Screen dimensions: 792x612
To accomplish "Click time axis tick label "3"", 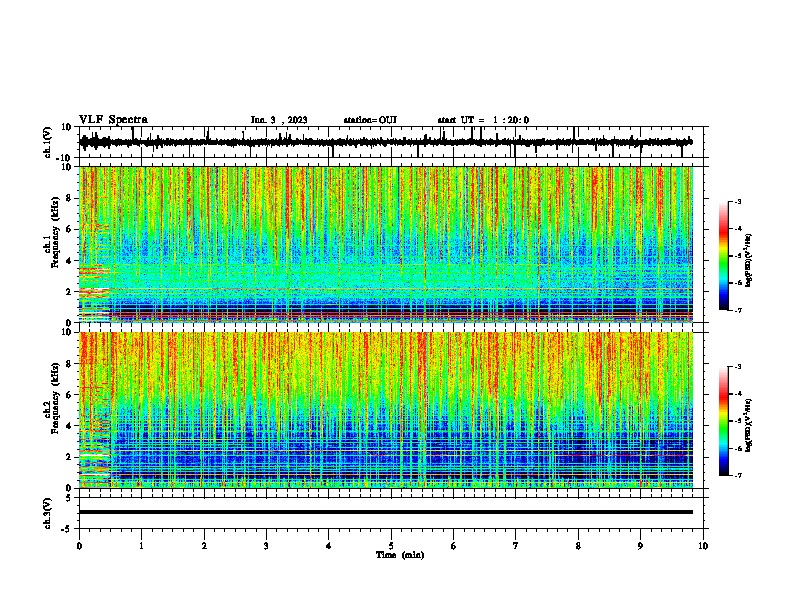I will point(266,546).
